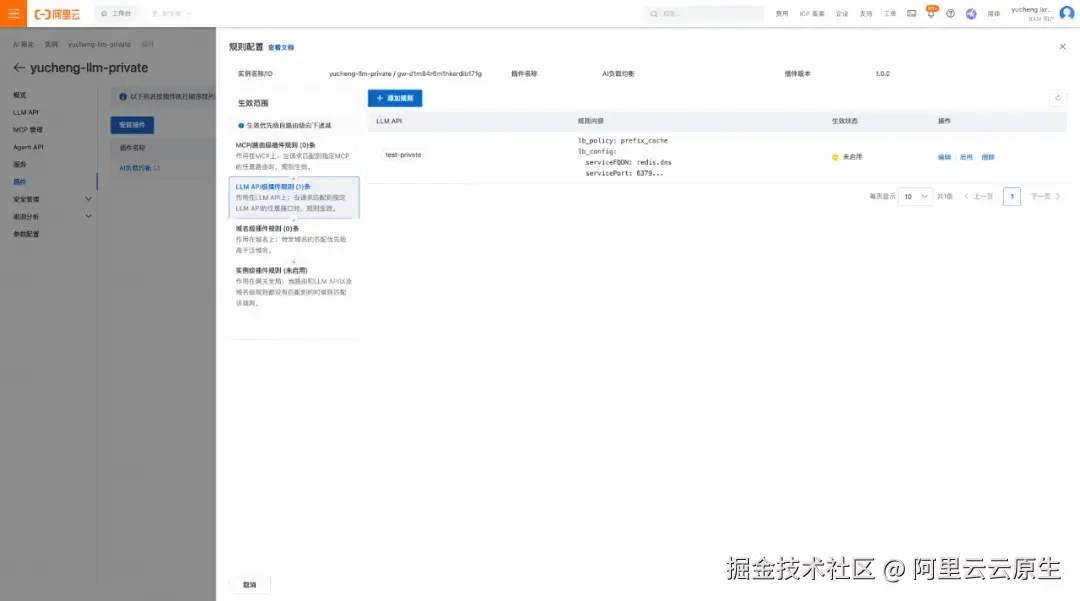Open the purple AI assistant icon
This screenshot has height=601, width=1080.
click(x=971, y=13)
